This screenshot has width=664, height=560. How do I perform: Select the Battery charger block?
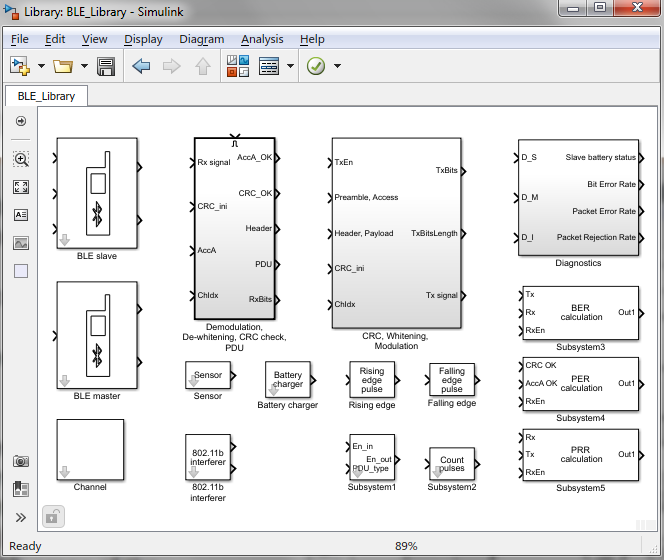[x=288, y=380]
